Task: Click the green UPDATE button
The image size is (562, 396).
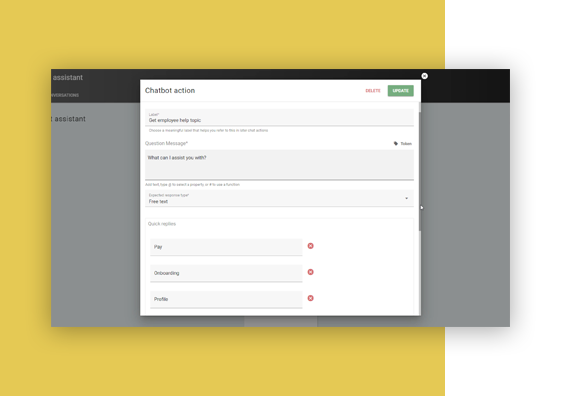Action: (x=400, y=91)
